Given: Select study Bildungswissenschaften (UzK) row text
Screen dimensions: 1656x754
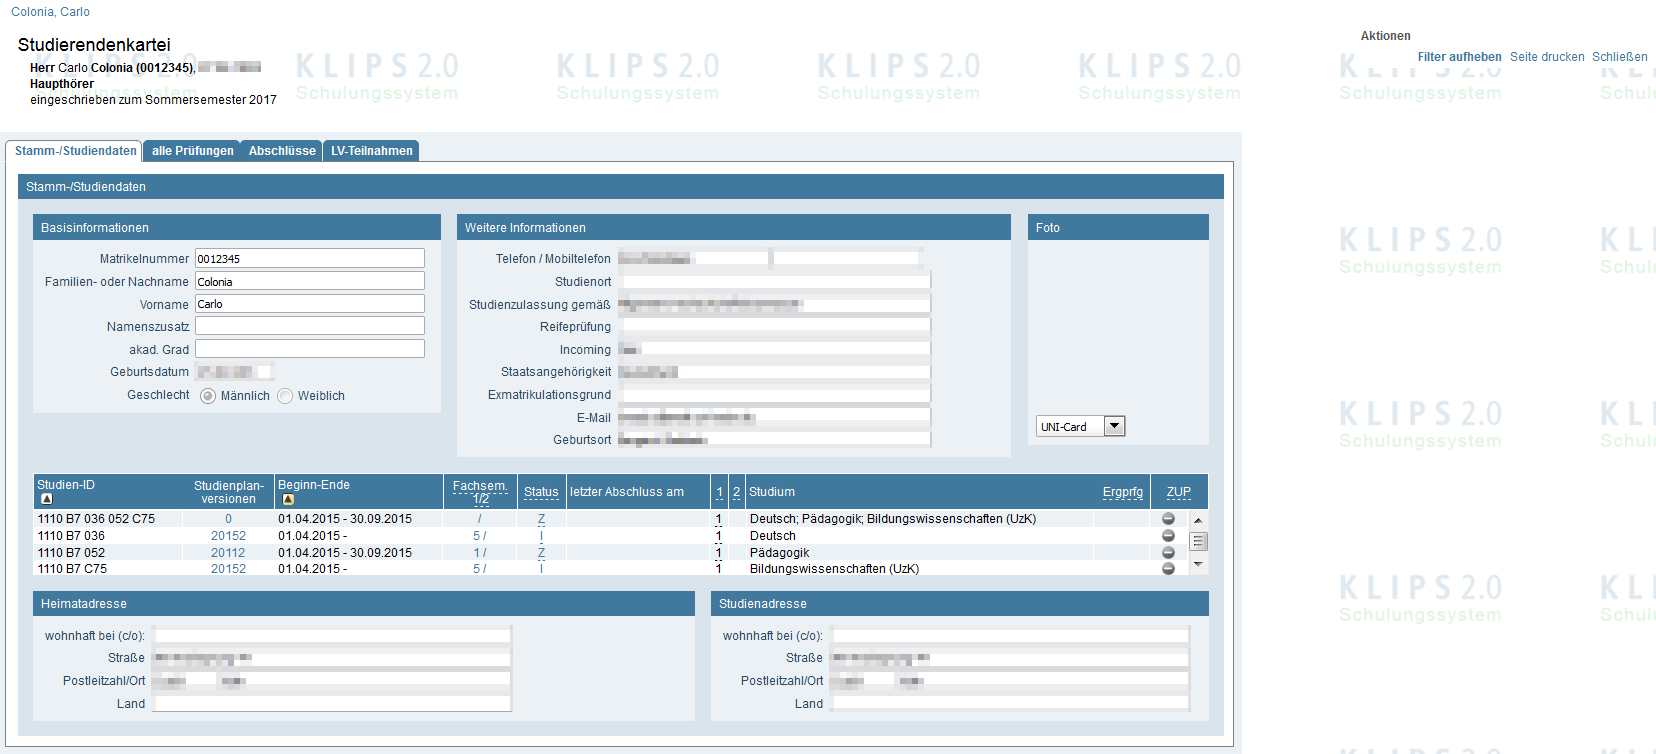Looking at the screenshot, I should coord(834,569).
